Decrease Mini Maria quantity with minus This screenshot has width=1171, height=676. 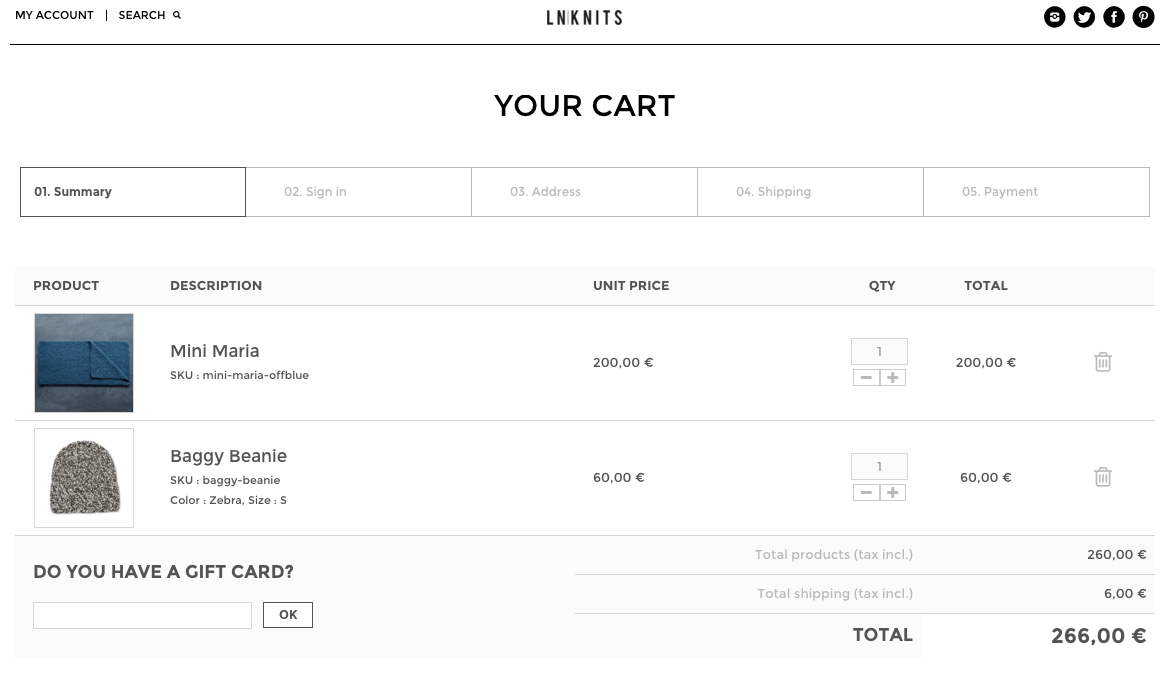[866, 378]
